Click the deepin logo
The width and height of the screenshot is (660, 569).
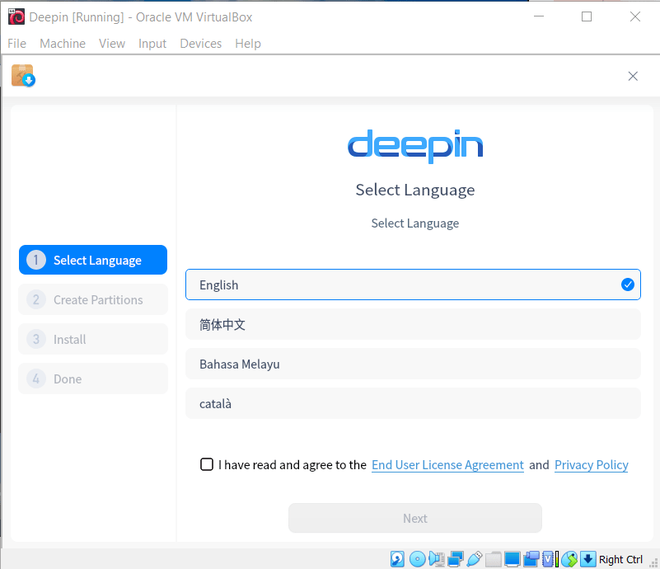[x=415, y=146]
